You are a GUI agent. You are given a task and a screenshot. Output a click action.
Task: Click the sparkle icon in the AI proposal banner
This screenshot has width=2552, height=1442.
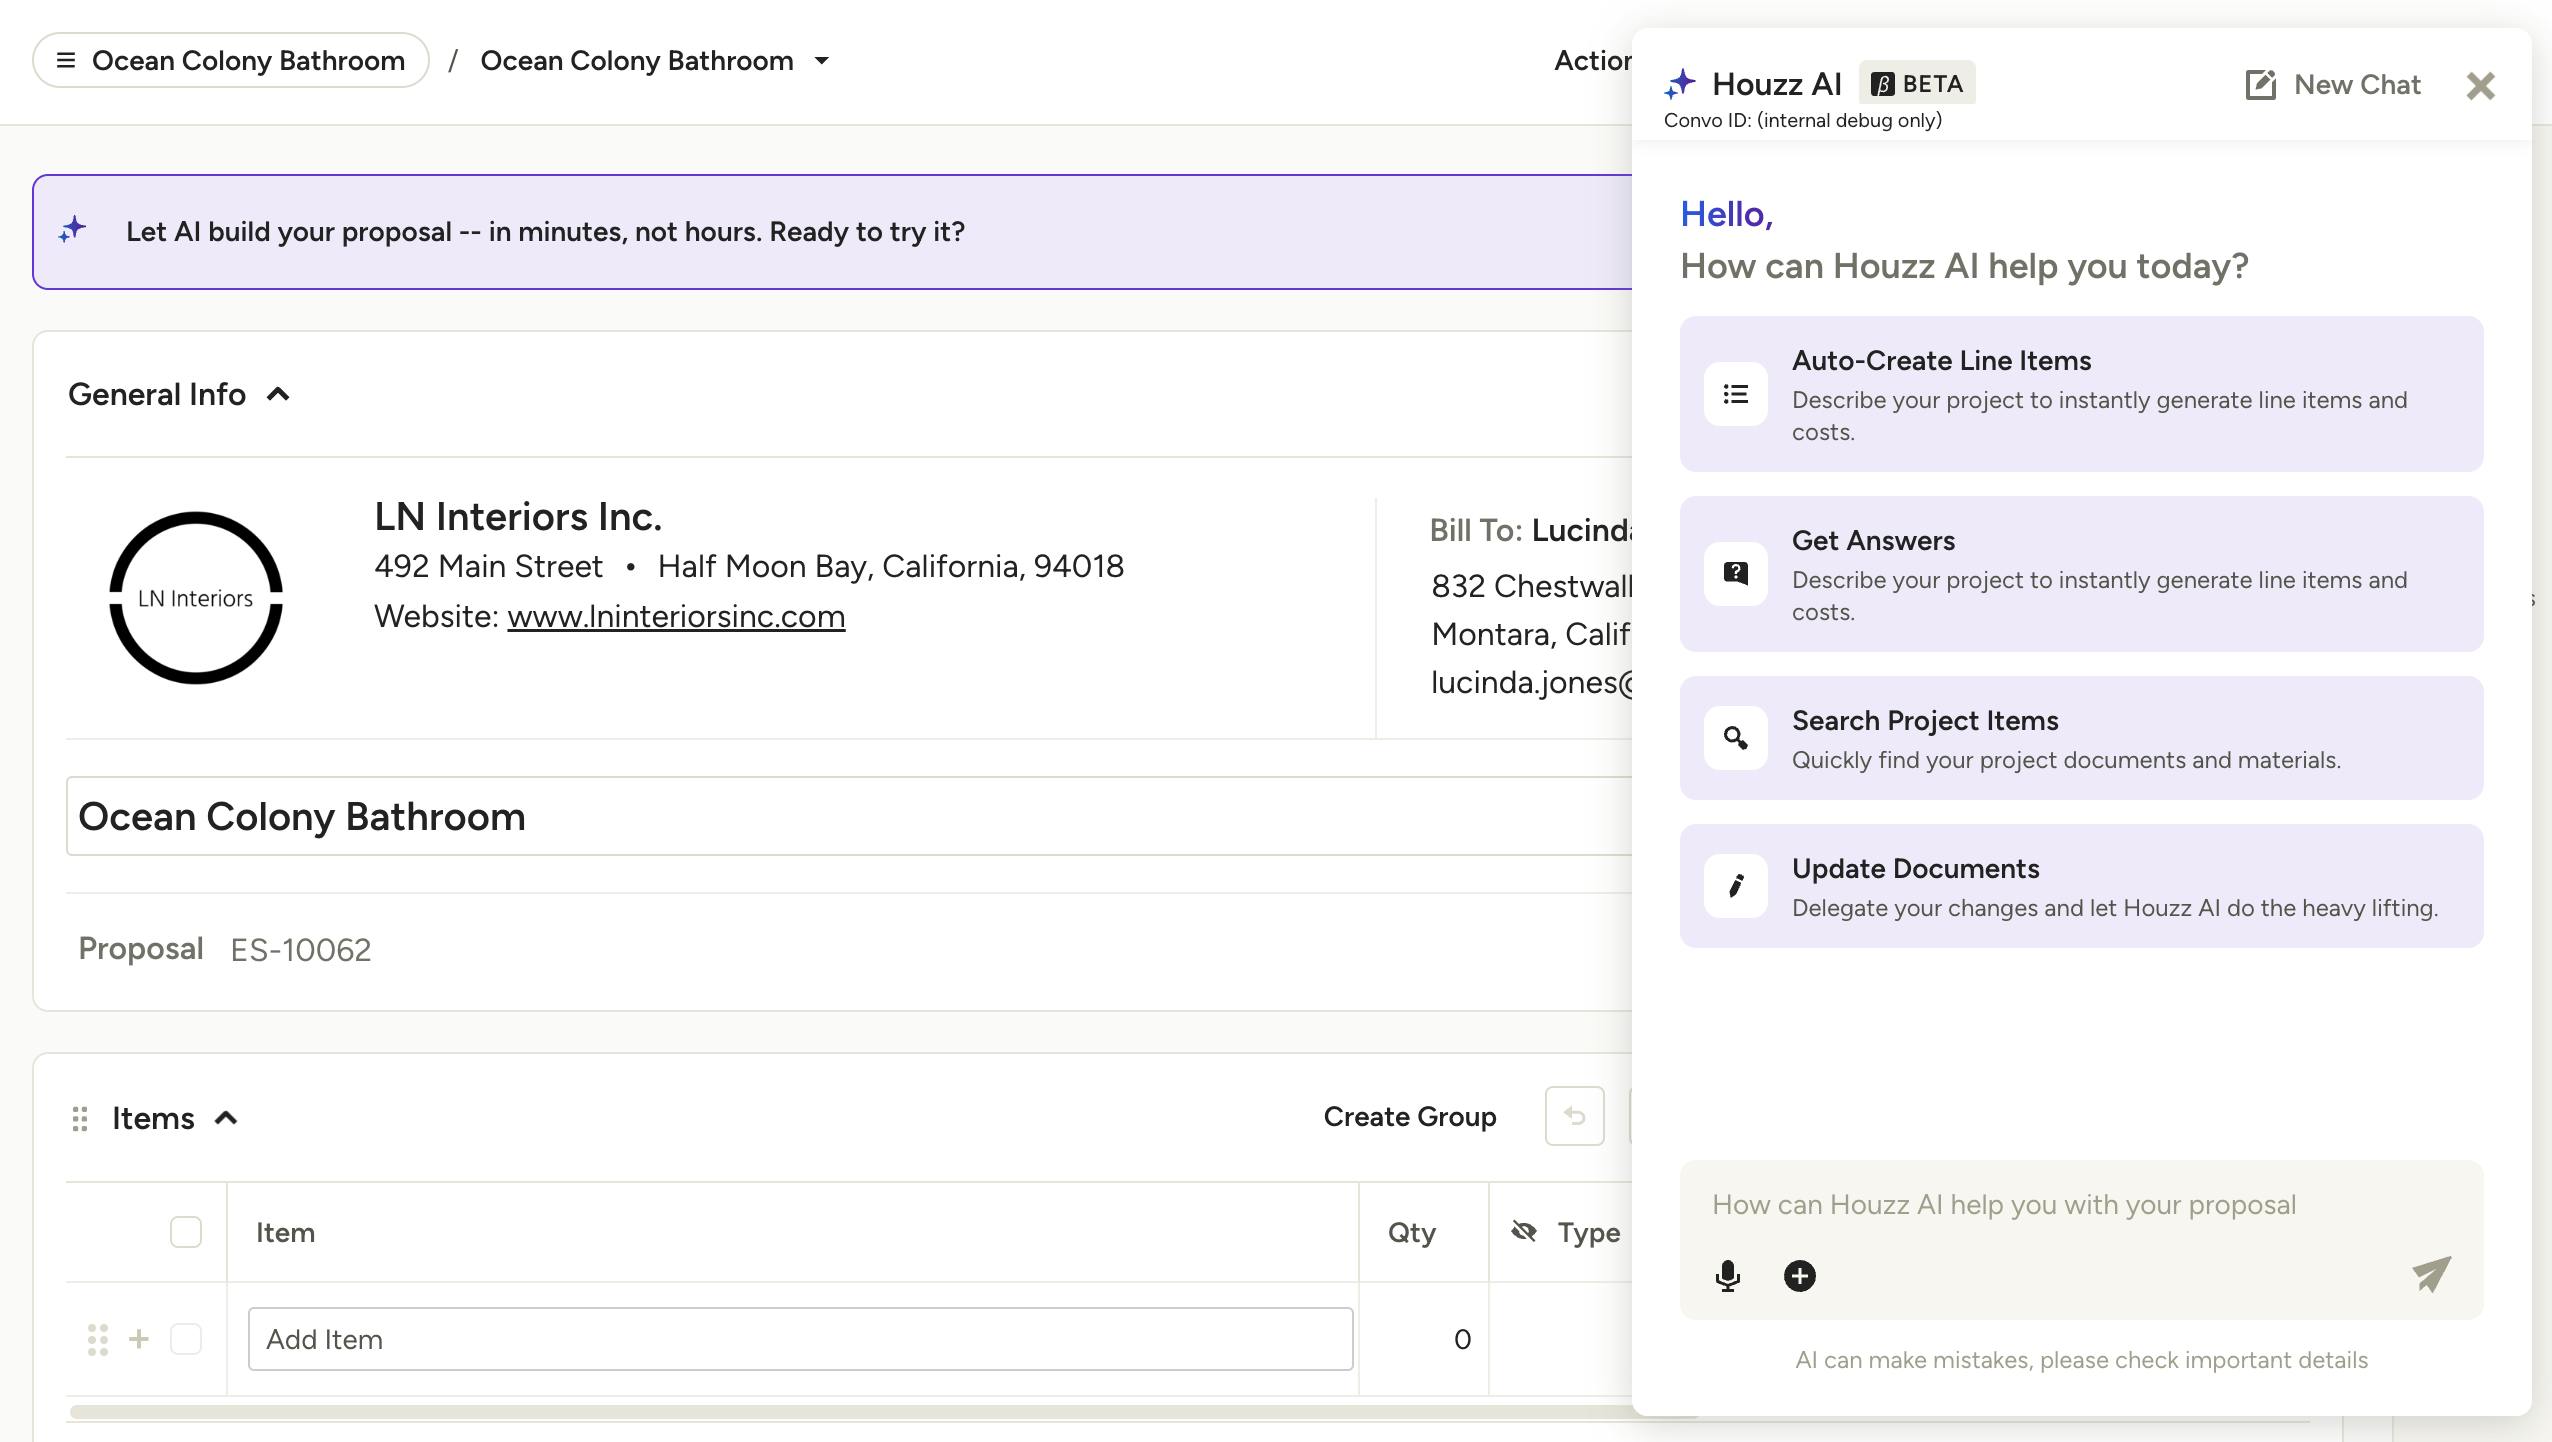pos(72,230)
